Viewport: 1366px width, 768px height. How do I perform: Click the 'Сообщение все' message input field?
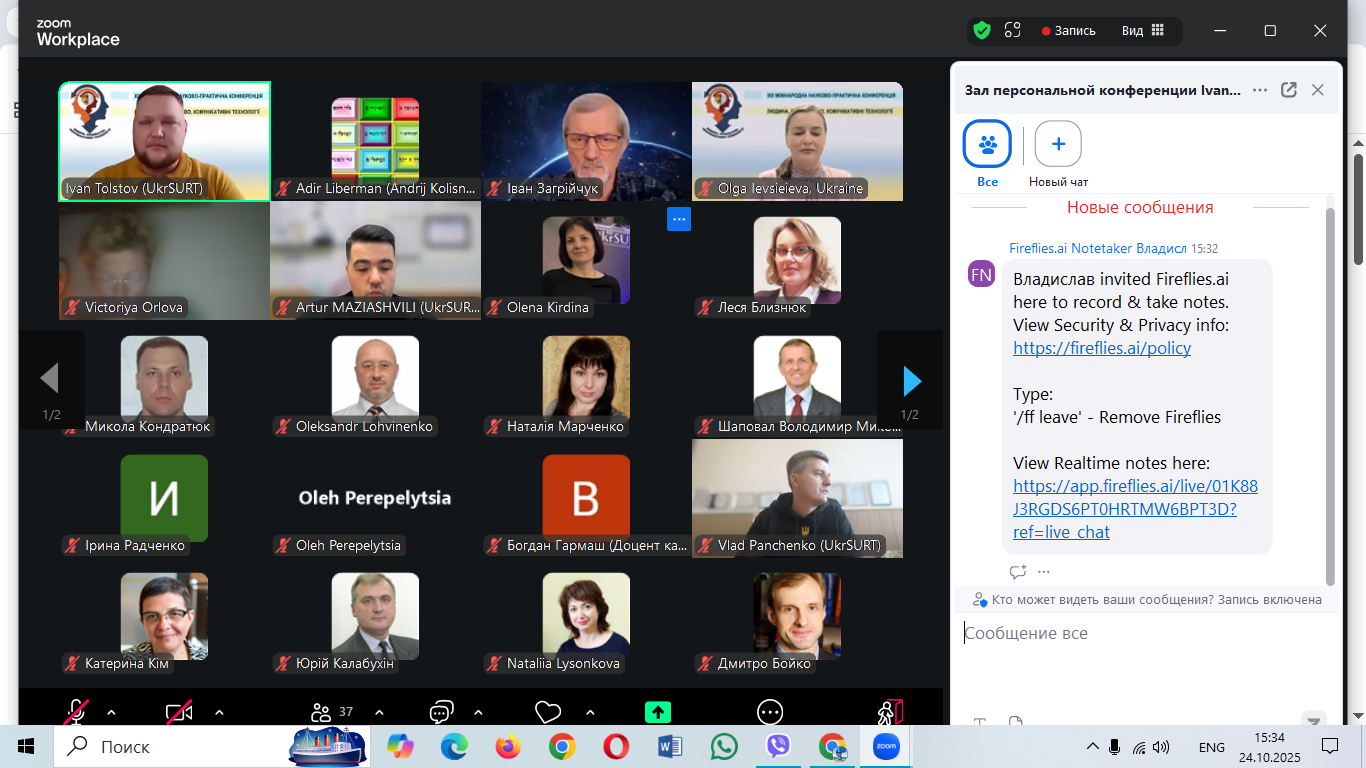coord(1140,633)
